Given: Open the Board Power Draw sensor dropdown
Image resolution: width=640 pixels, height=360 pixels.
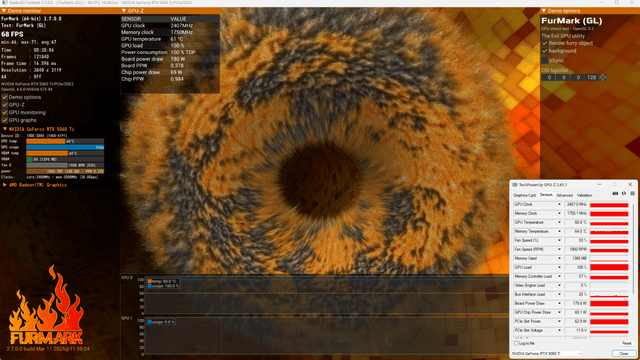Looking at the screenshot, I should point(559,303).
